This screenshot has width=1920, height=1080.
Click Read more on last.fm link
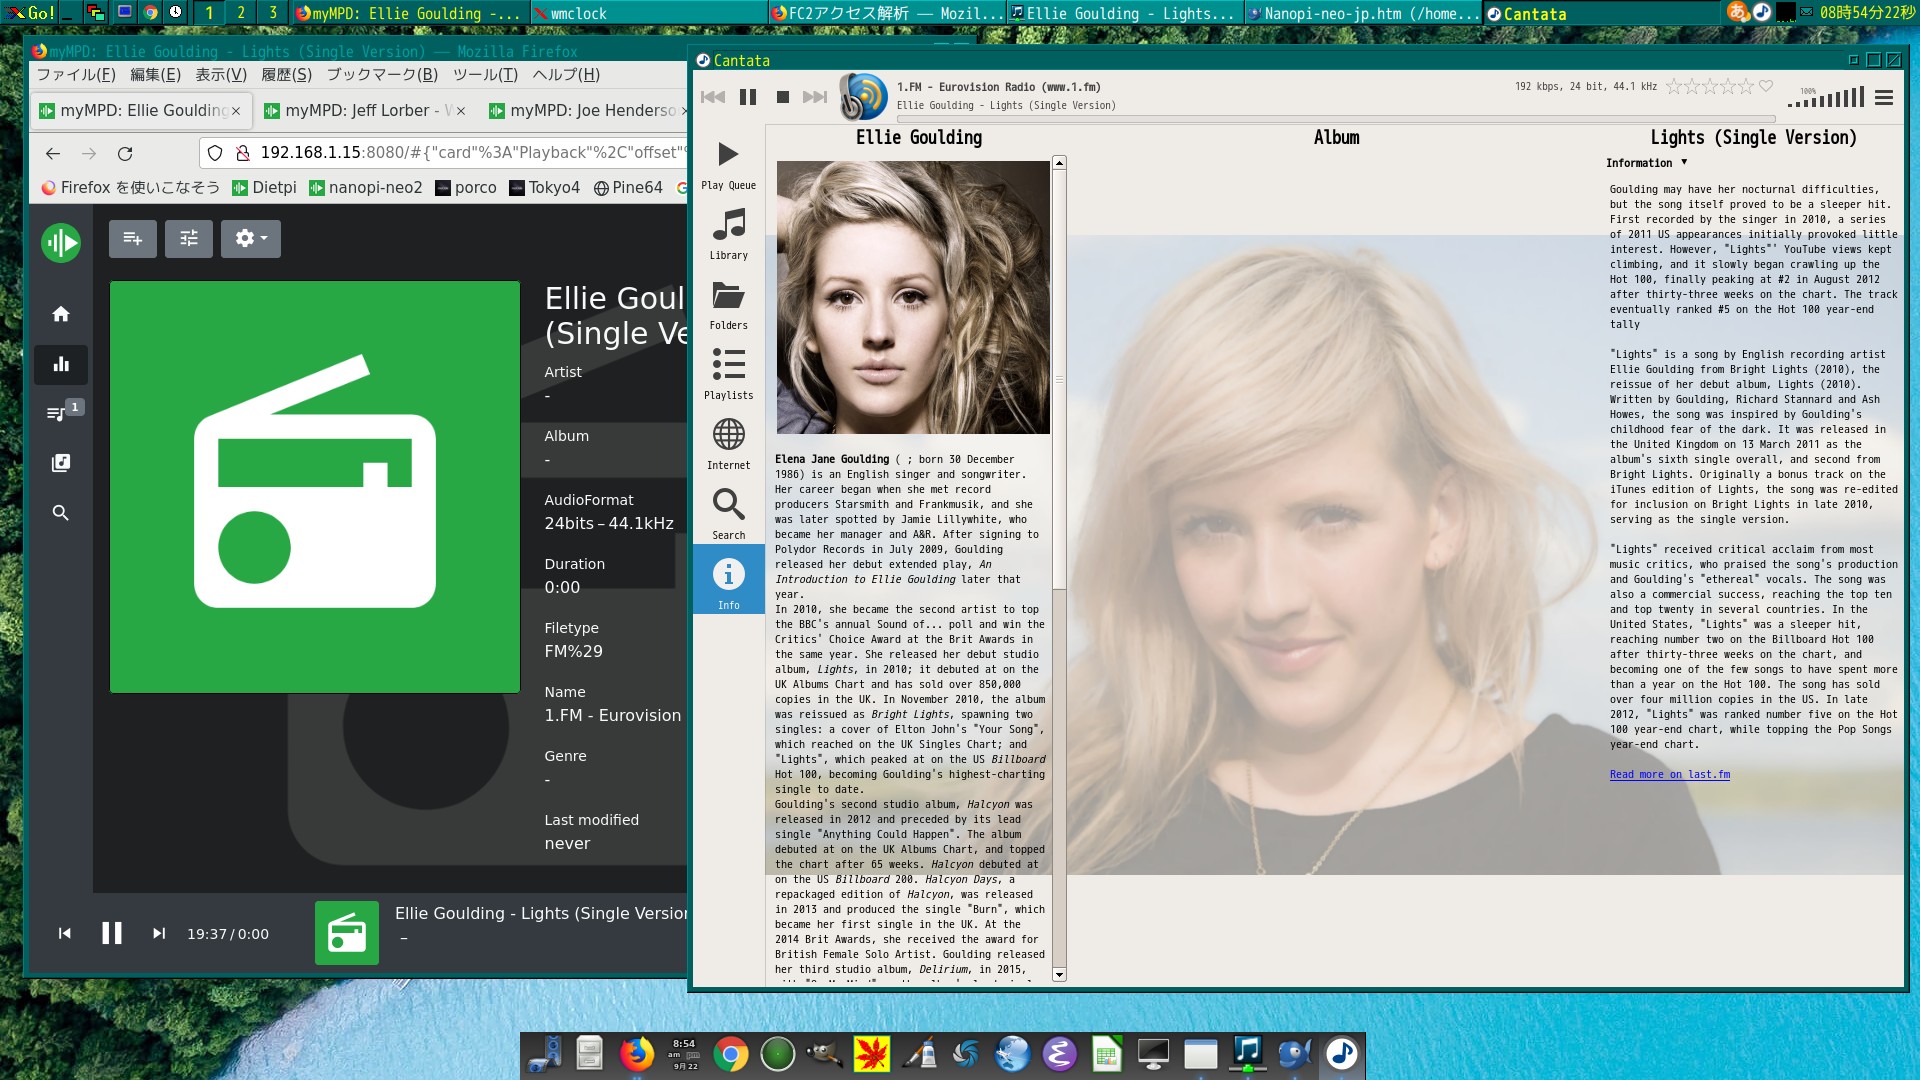1669,774
